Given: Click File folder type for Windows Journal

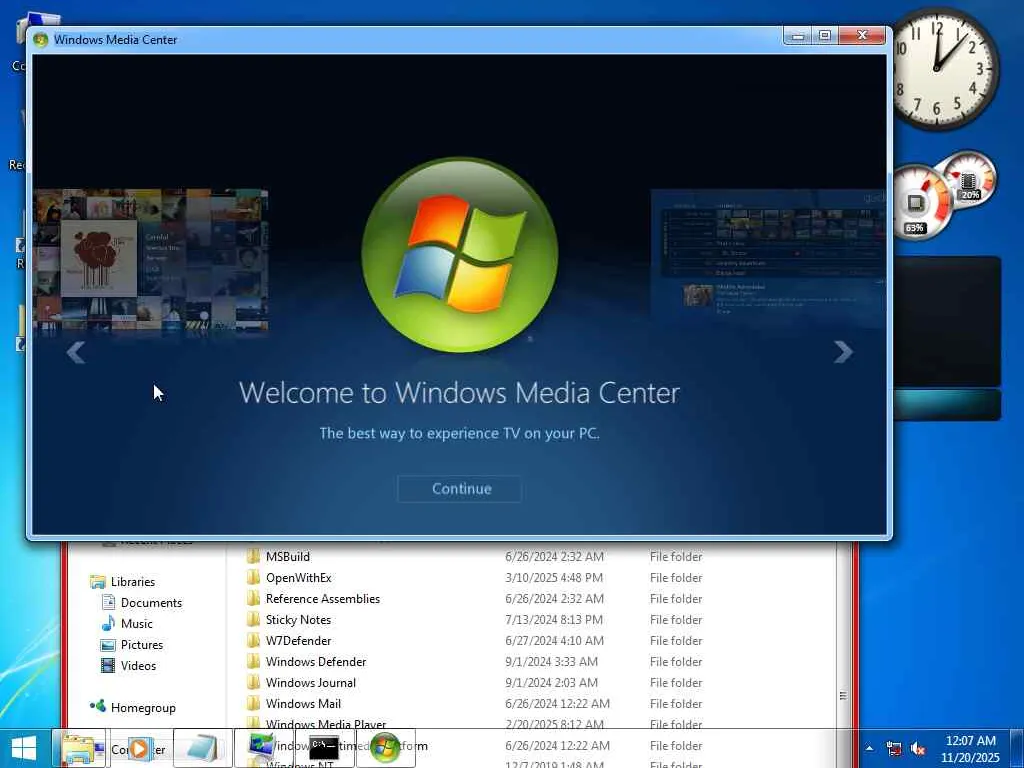Looking at the screenshot, I should click(x=676, y=682).
